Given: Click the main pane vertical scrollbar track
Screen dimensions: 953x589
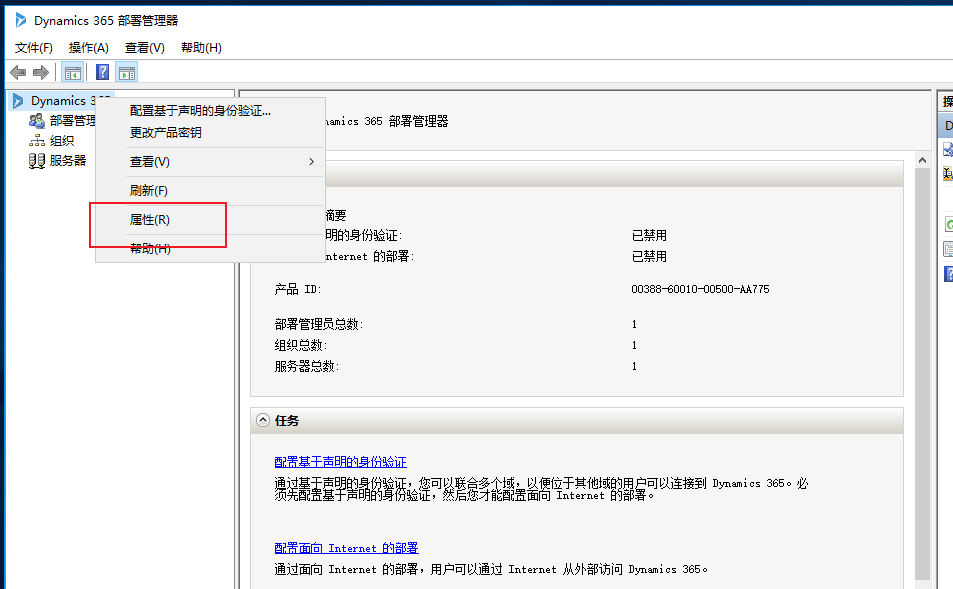Looking at the screenshot, I should point(923,374).
